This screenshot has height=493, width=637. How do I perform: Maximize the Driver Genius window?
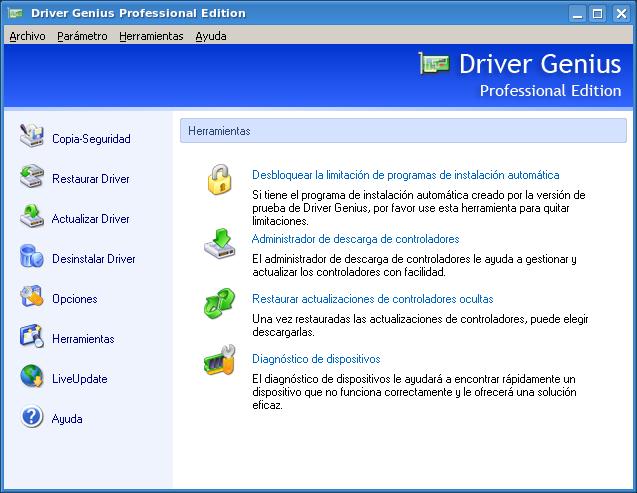tap(598, 14)
